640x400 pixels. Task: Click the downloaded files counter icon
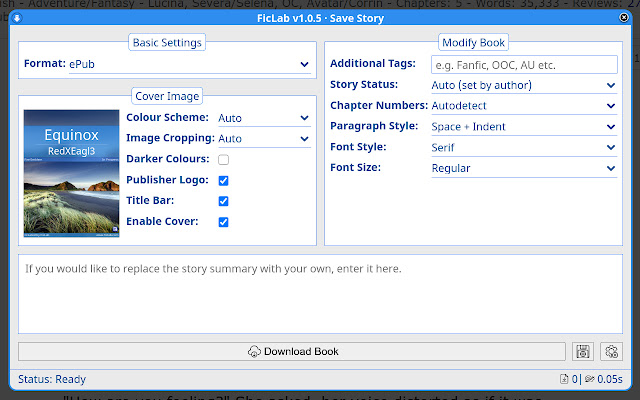pos(565,380)
